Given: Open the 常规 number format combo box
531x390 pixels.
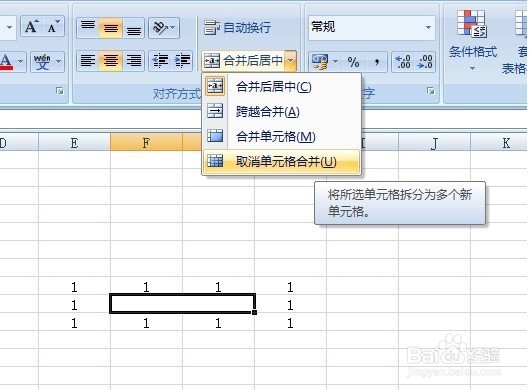Looking at the screenshot, I should coord(371,27).
